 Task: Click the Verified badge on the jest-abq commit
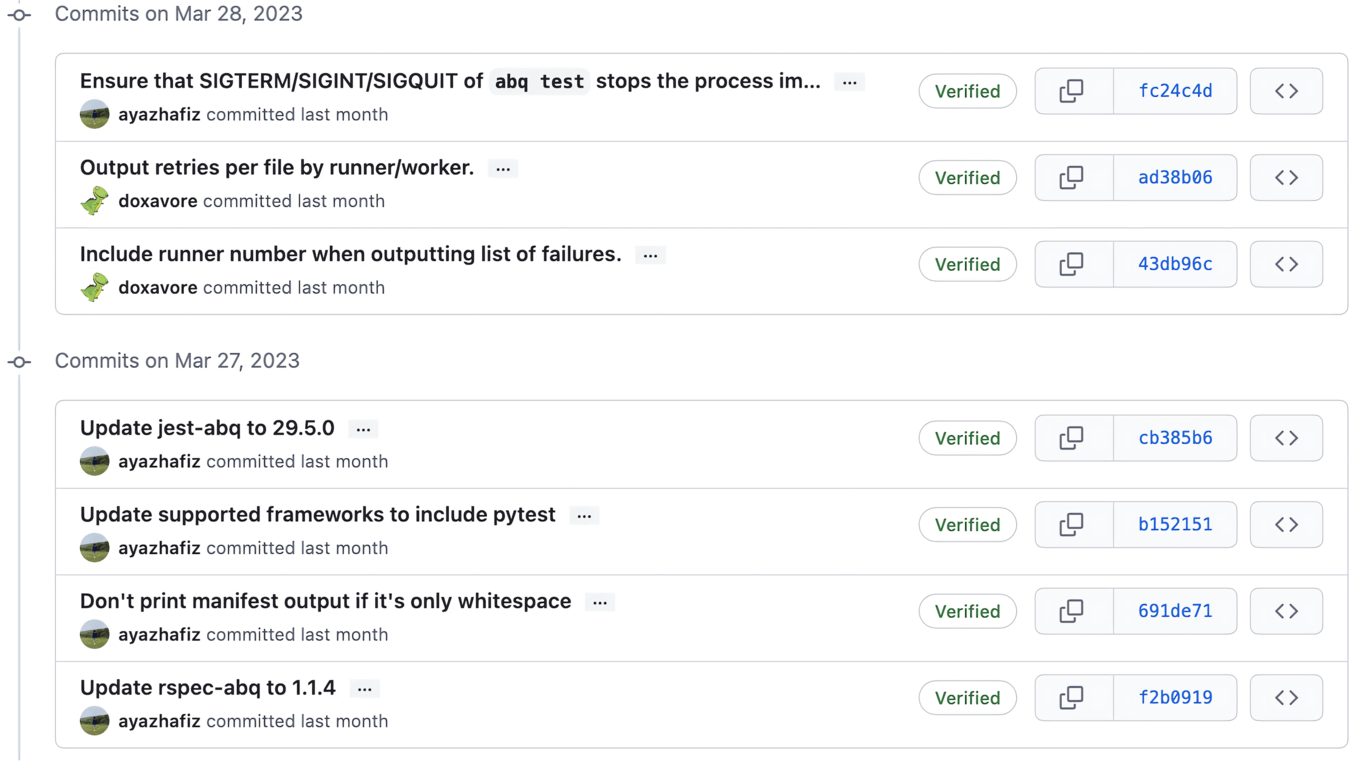[967, 438]
